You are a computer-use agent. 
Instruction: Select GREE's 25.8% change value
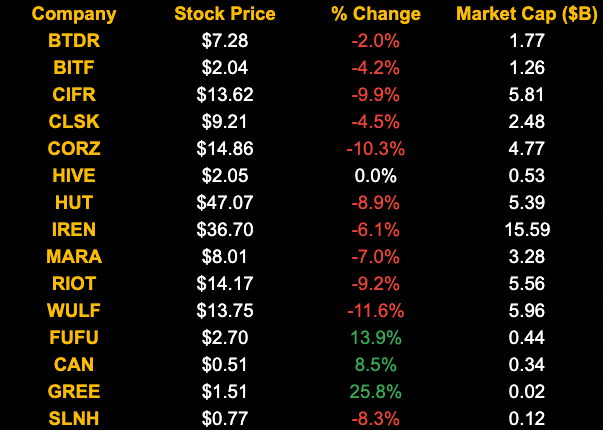(376, 392)
